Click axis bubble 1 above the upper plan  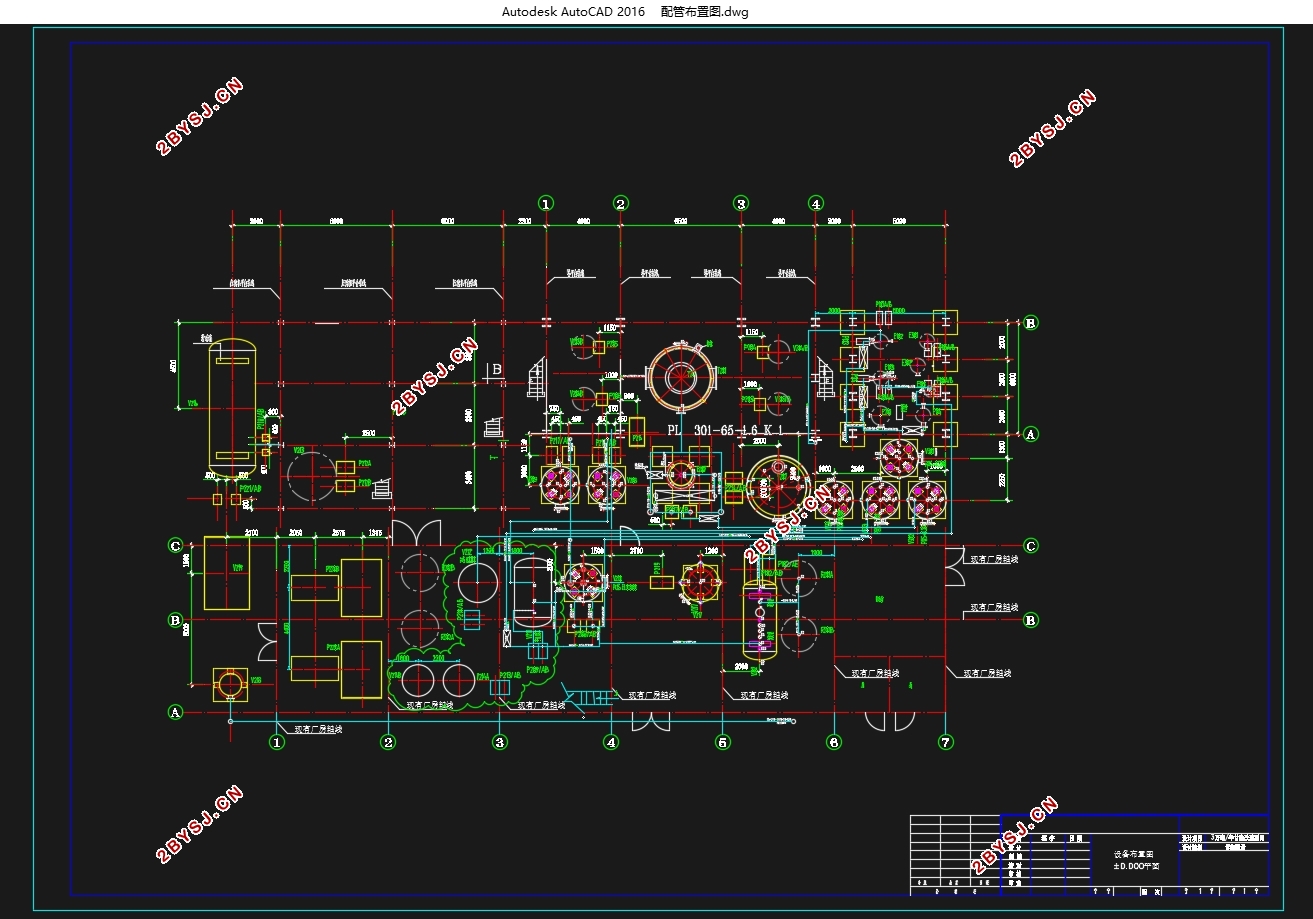pyautogui.click(x=545, y=204)
